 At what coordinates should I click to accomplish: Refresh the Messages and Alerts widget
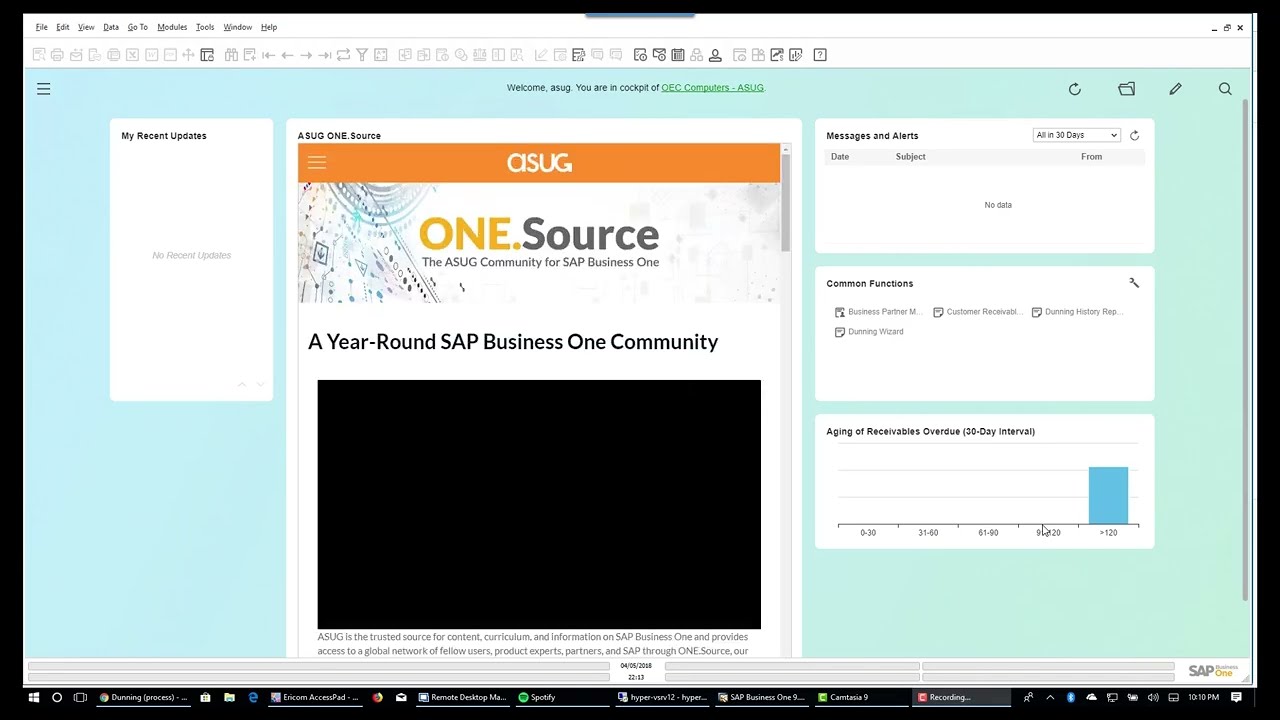pyautogui.click(x=1134, y=135)
